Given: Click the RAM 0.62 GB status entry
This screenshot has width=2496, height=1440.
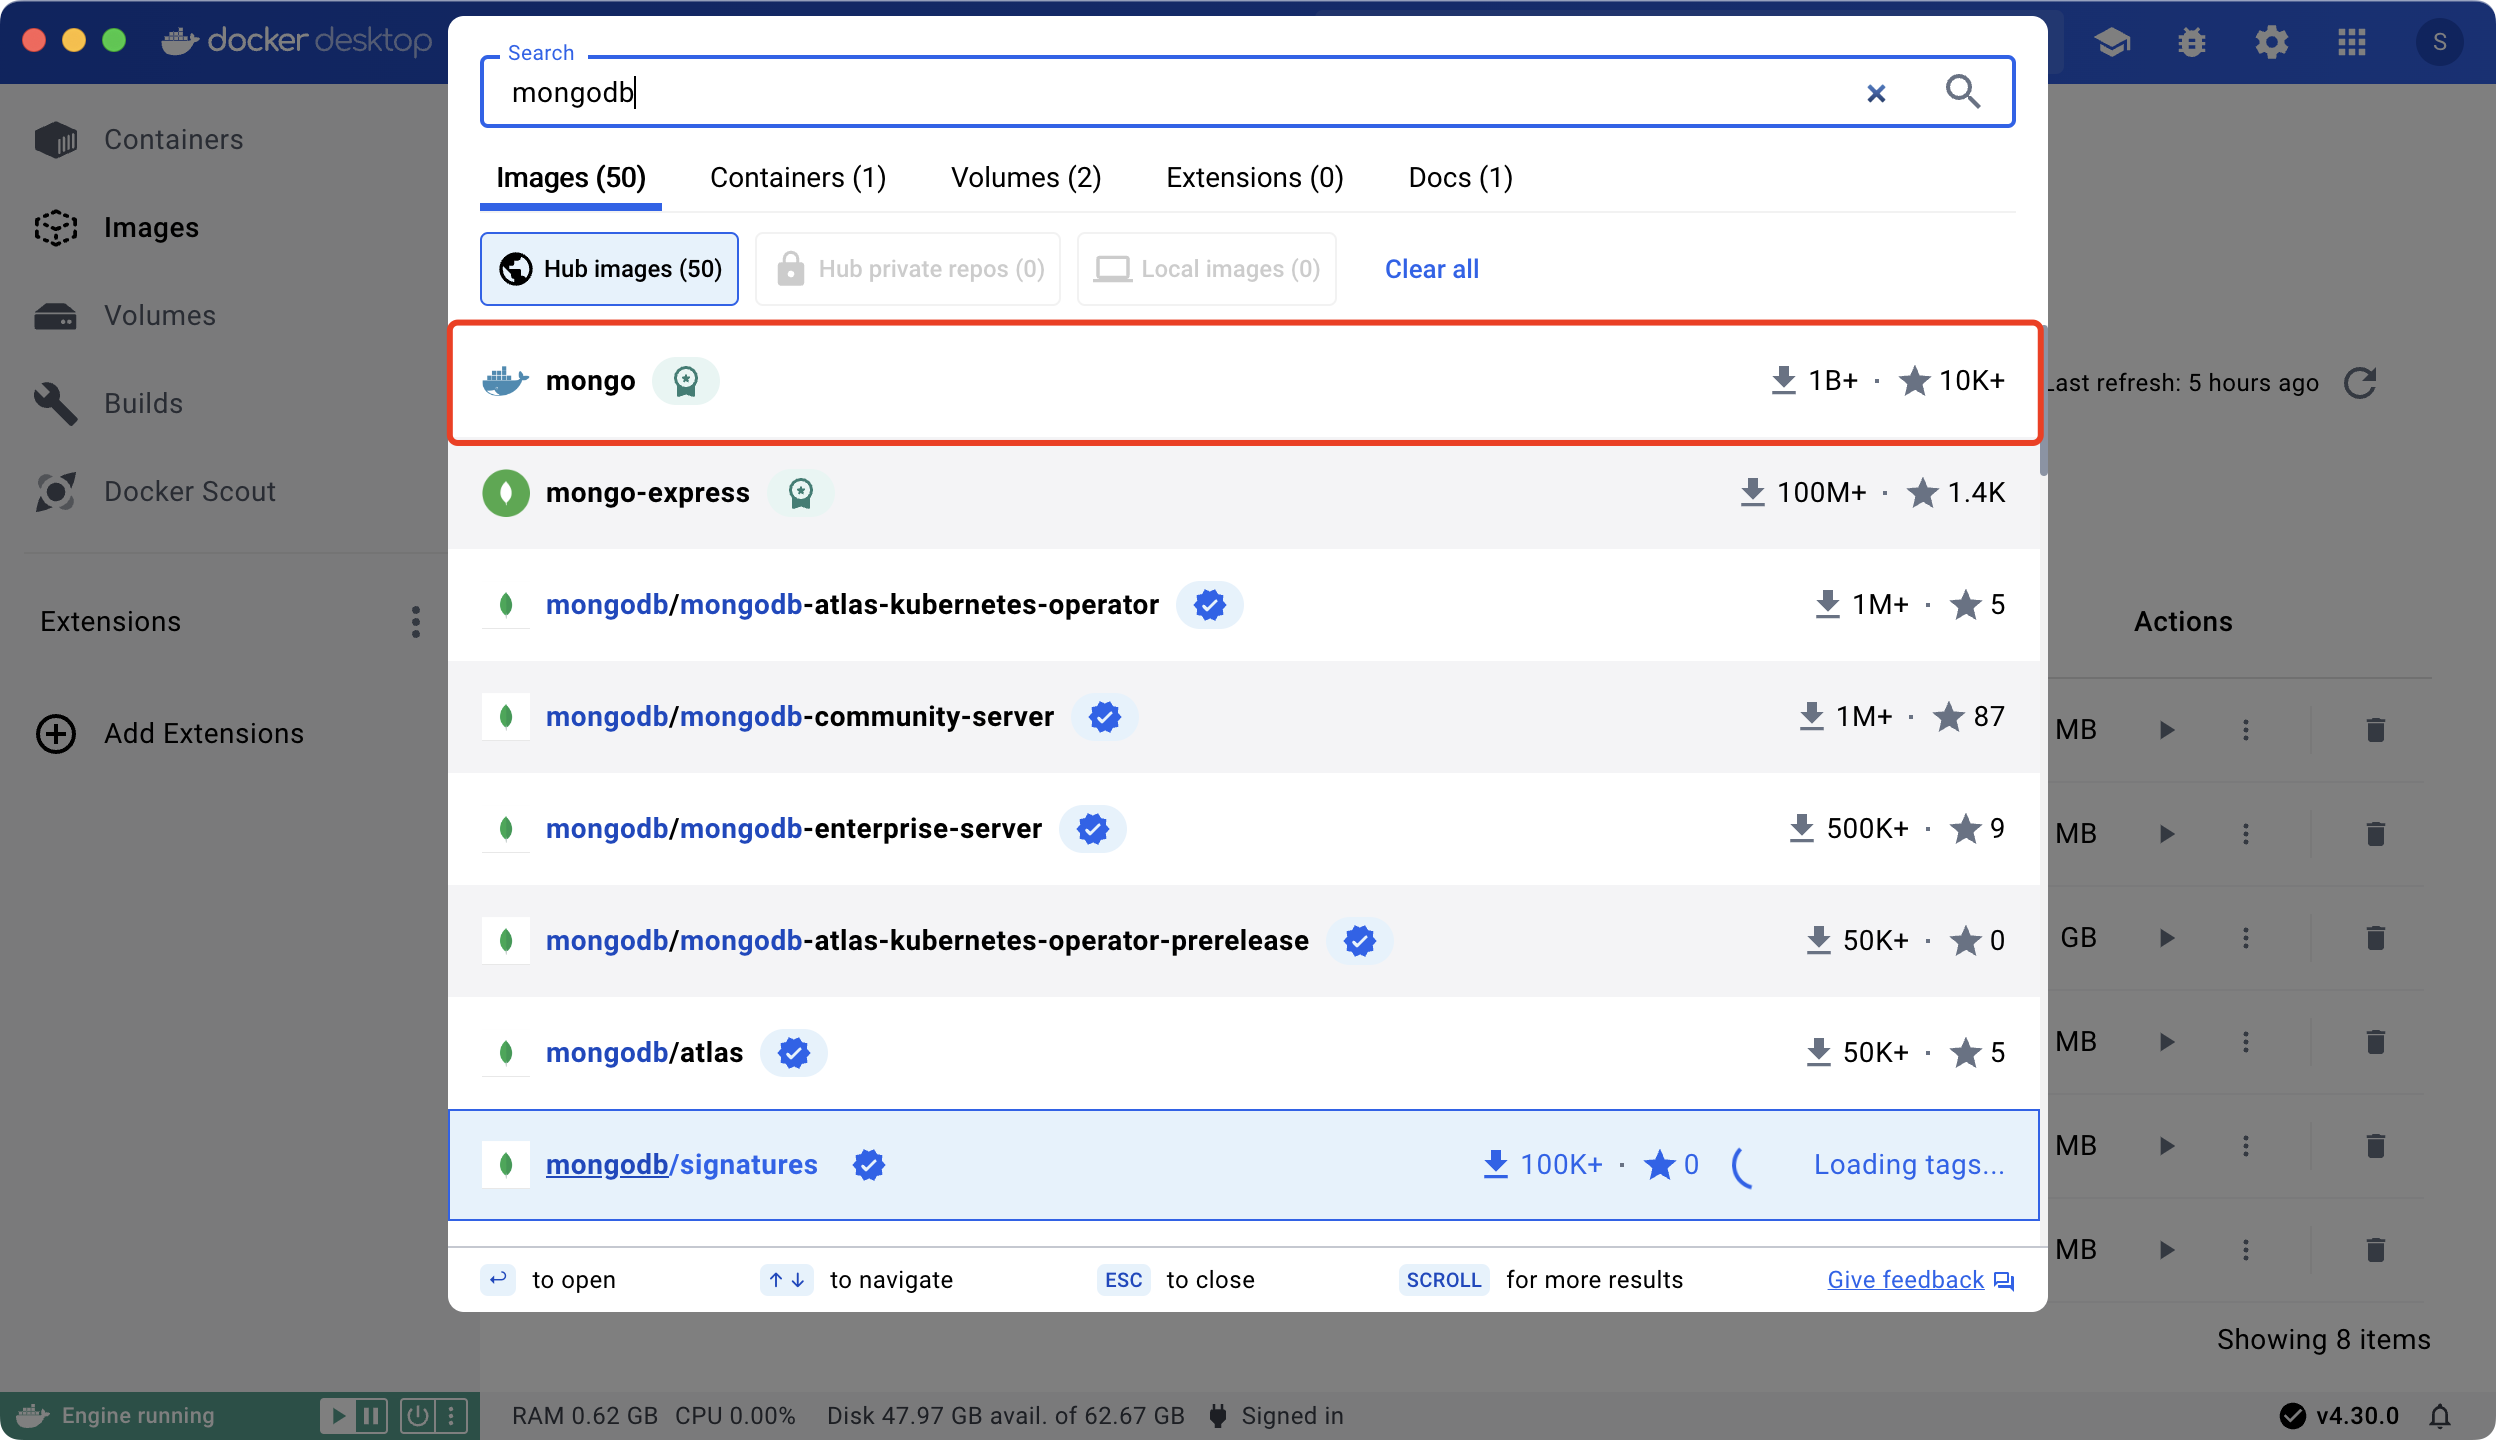Looking at the screenshot, I should pyautogui.click(x=585, y=1416).
